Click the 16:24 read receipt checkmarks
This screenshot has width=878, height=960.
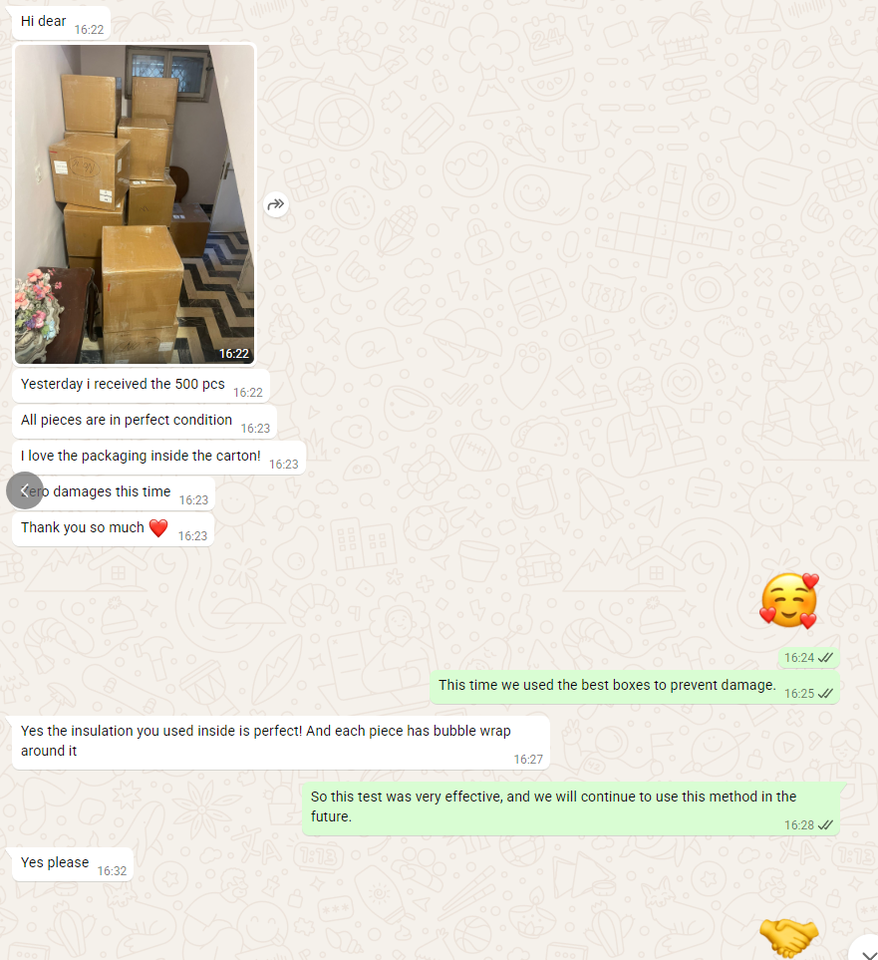coord(825,658)
